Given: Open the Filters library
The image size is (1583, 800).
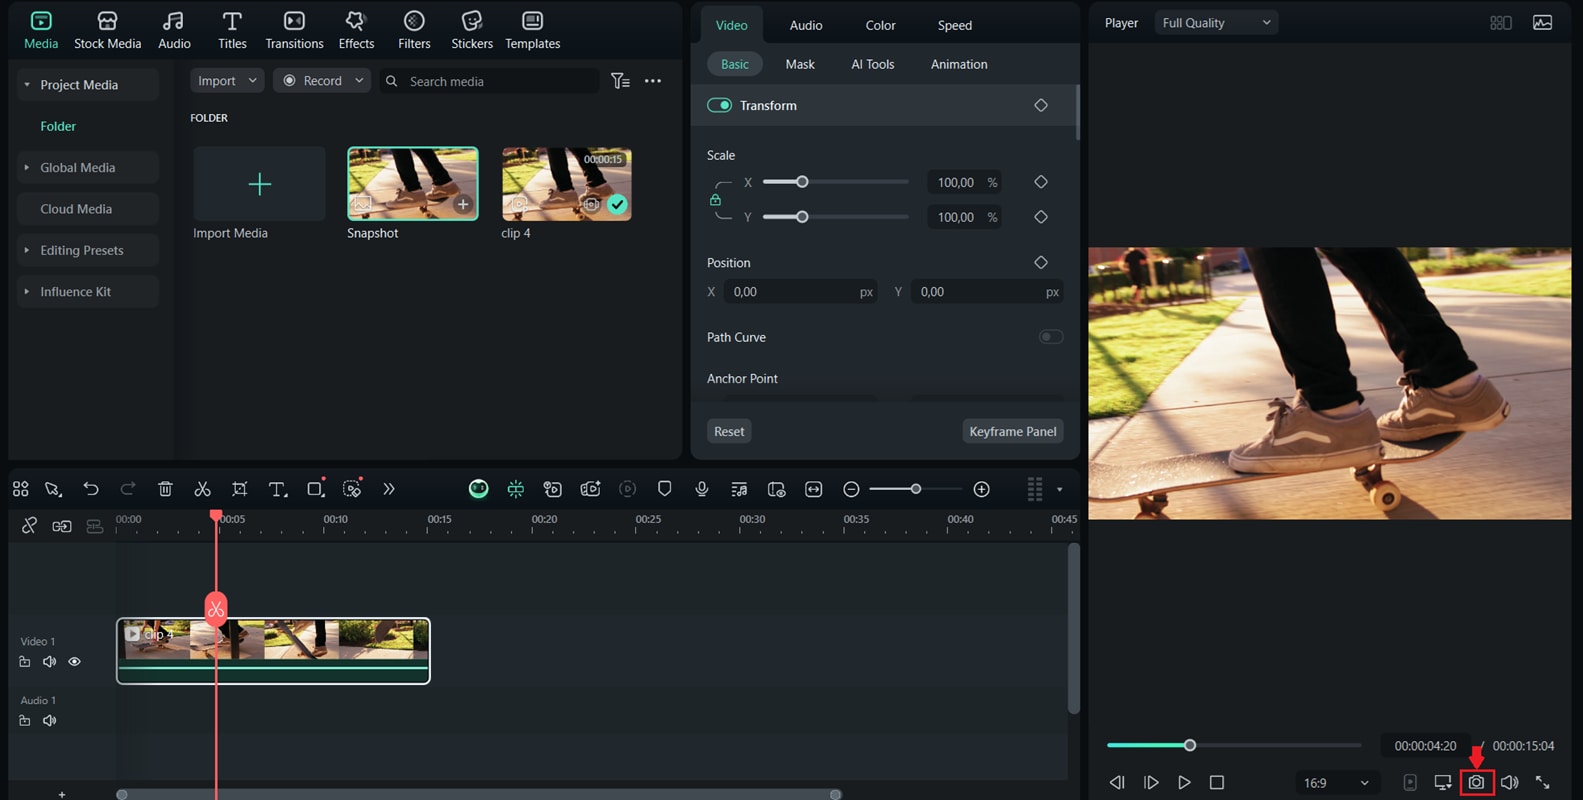Looking at the screenshot, I should point(414,30).
